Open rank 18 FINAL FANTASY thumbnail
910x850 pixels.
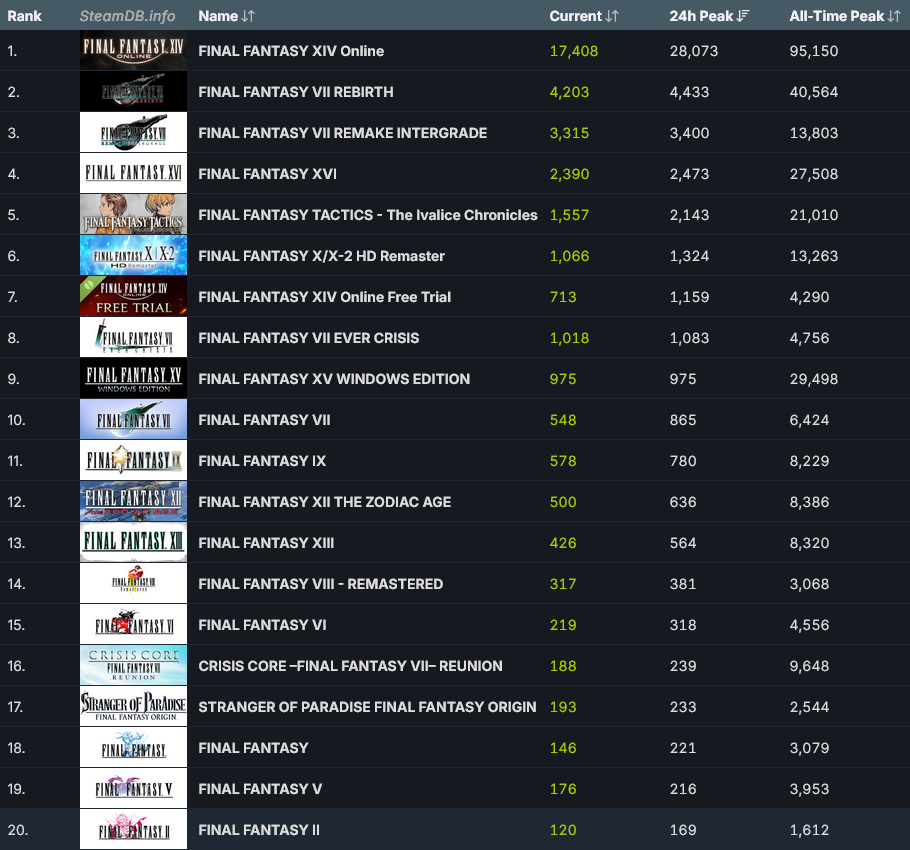point(133,748)
